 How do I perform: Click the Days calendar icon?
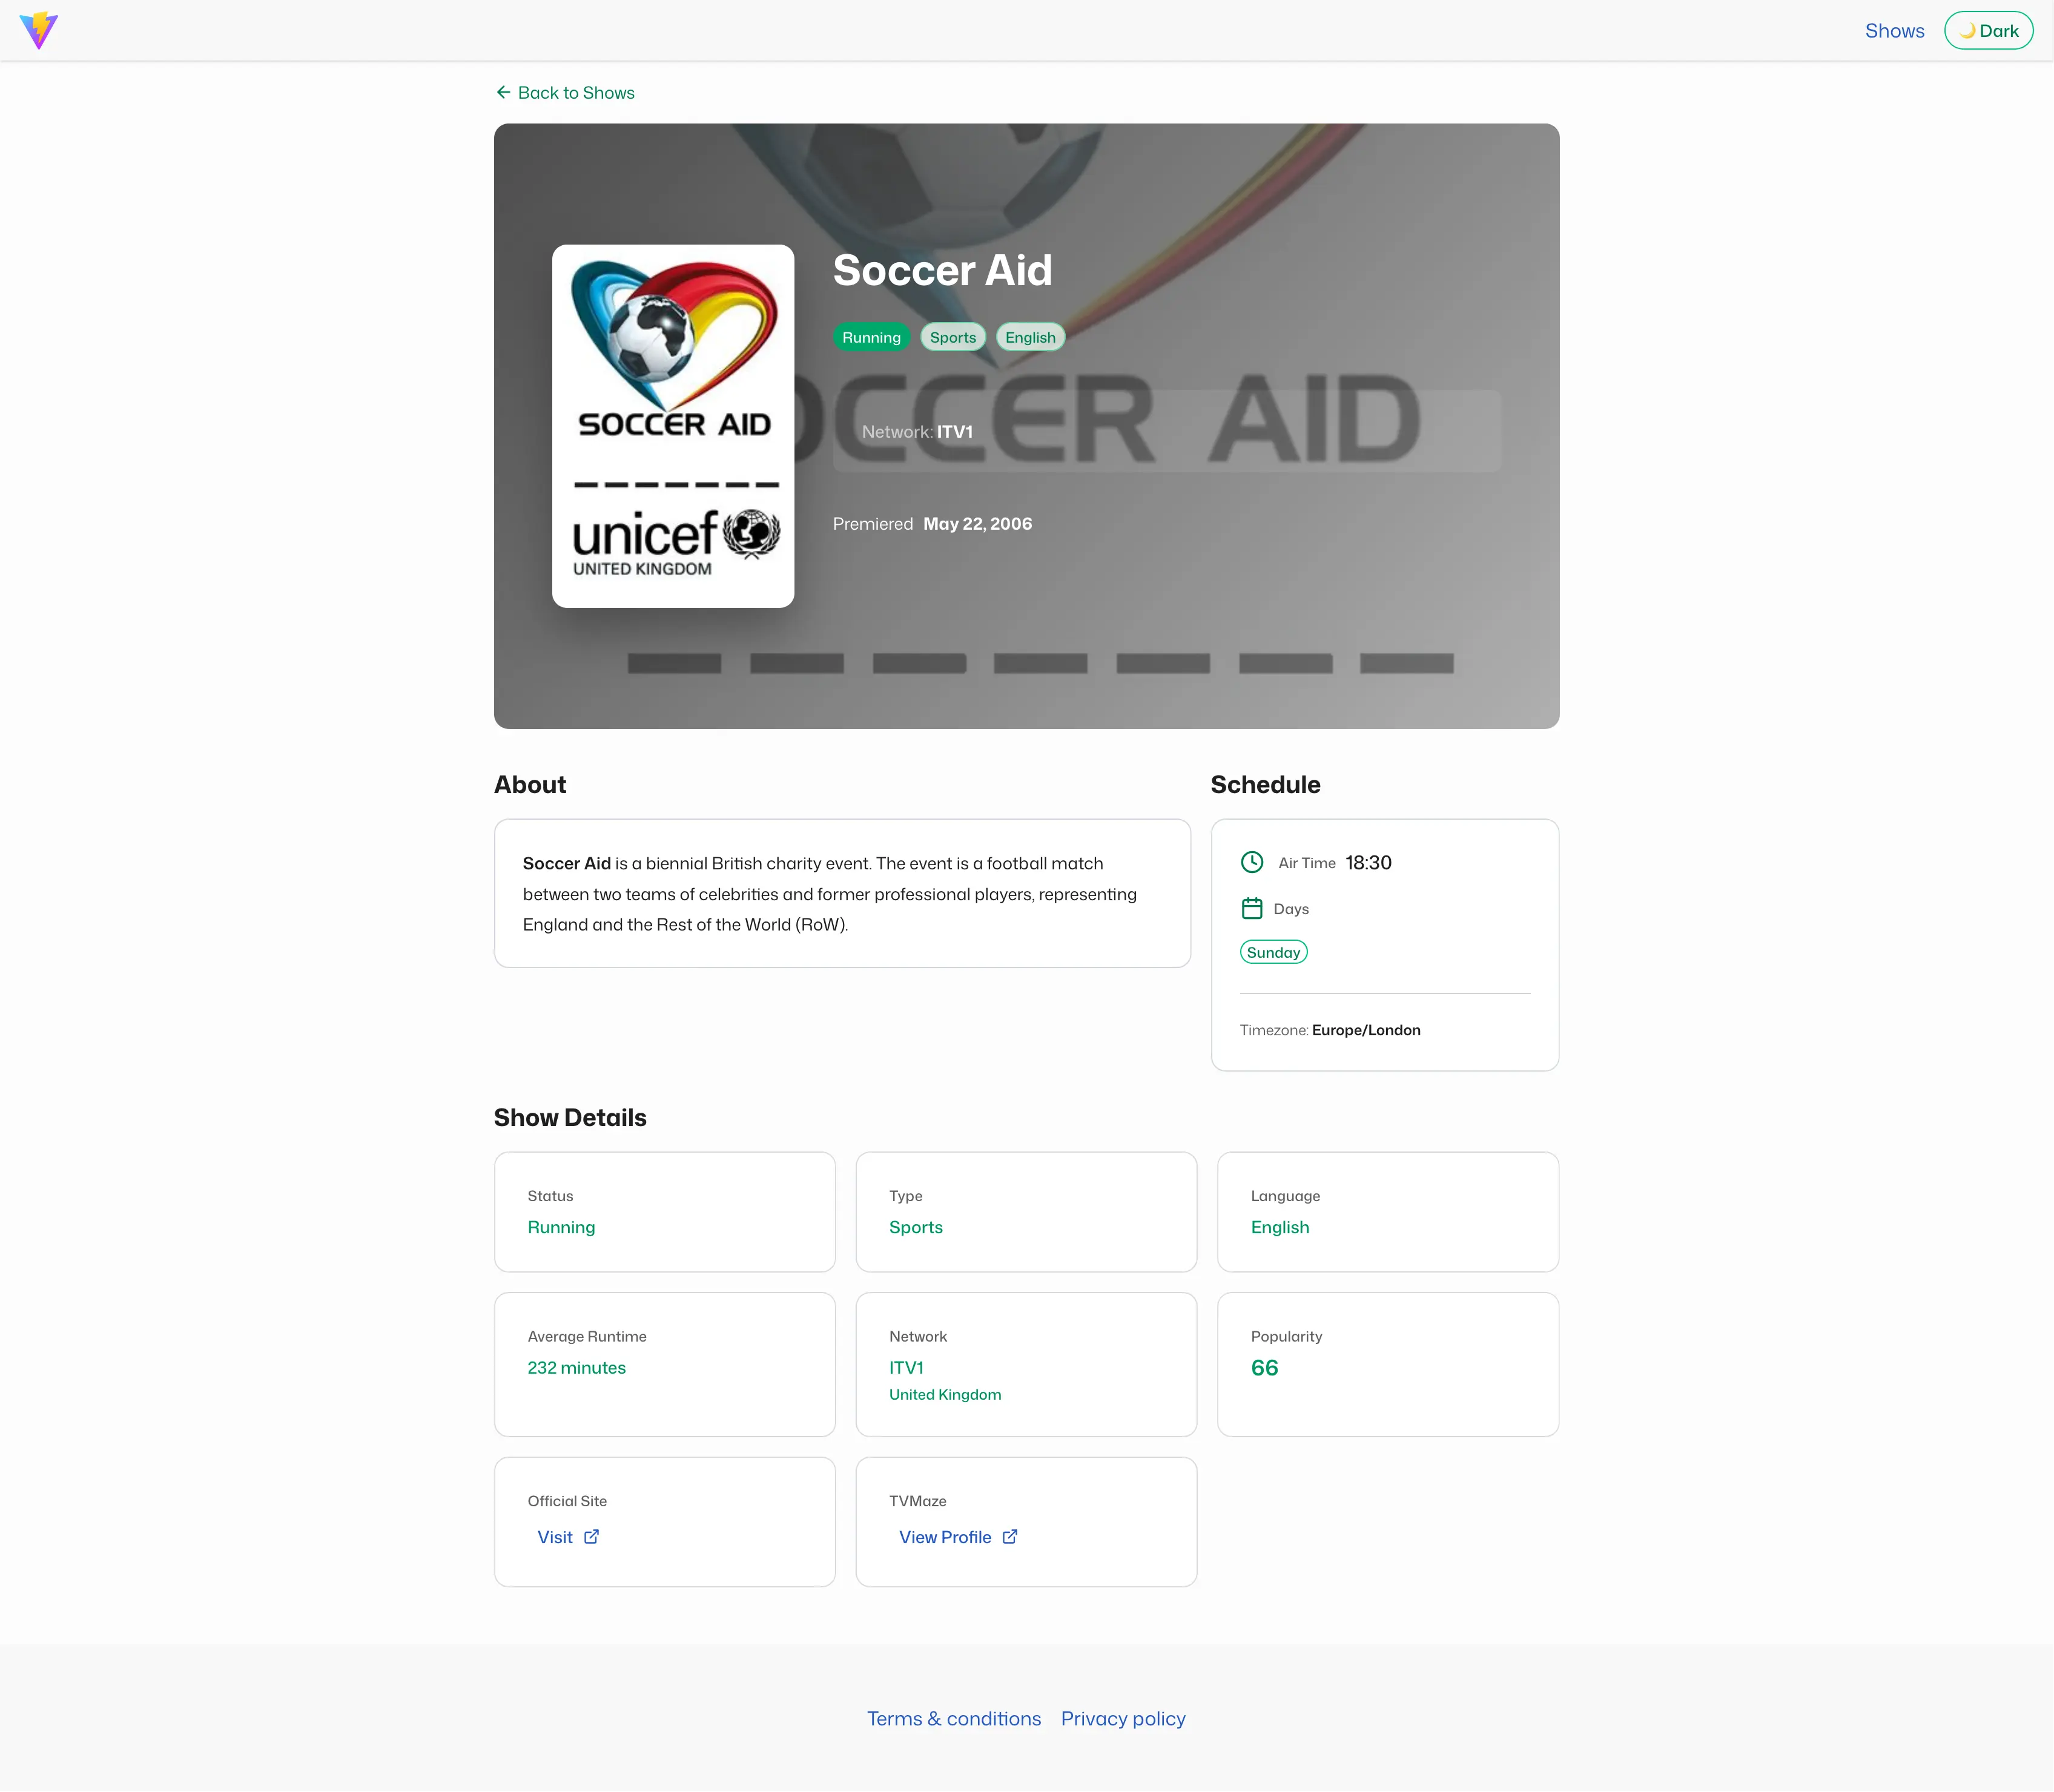[1252, 908]
